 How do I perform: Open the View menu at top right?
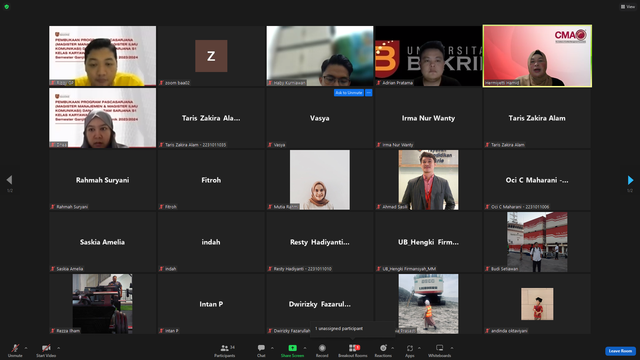(x=628, y=7)
